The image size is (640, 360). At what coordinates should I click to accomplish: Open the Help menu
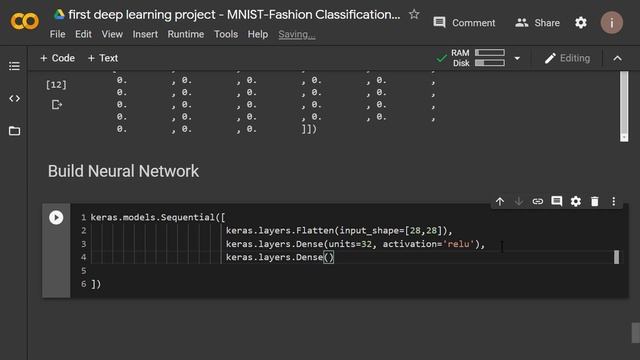coord(258,34)
